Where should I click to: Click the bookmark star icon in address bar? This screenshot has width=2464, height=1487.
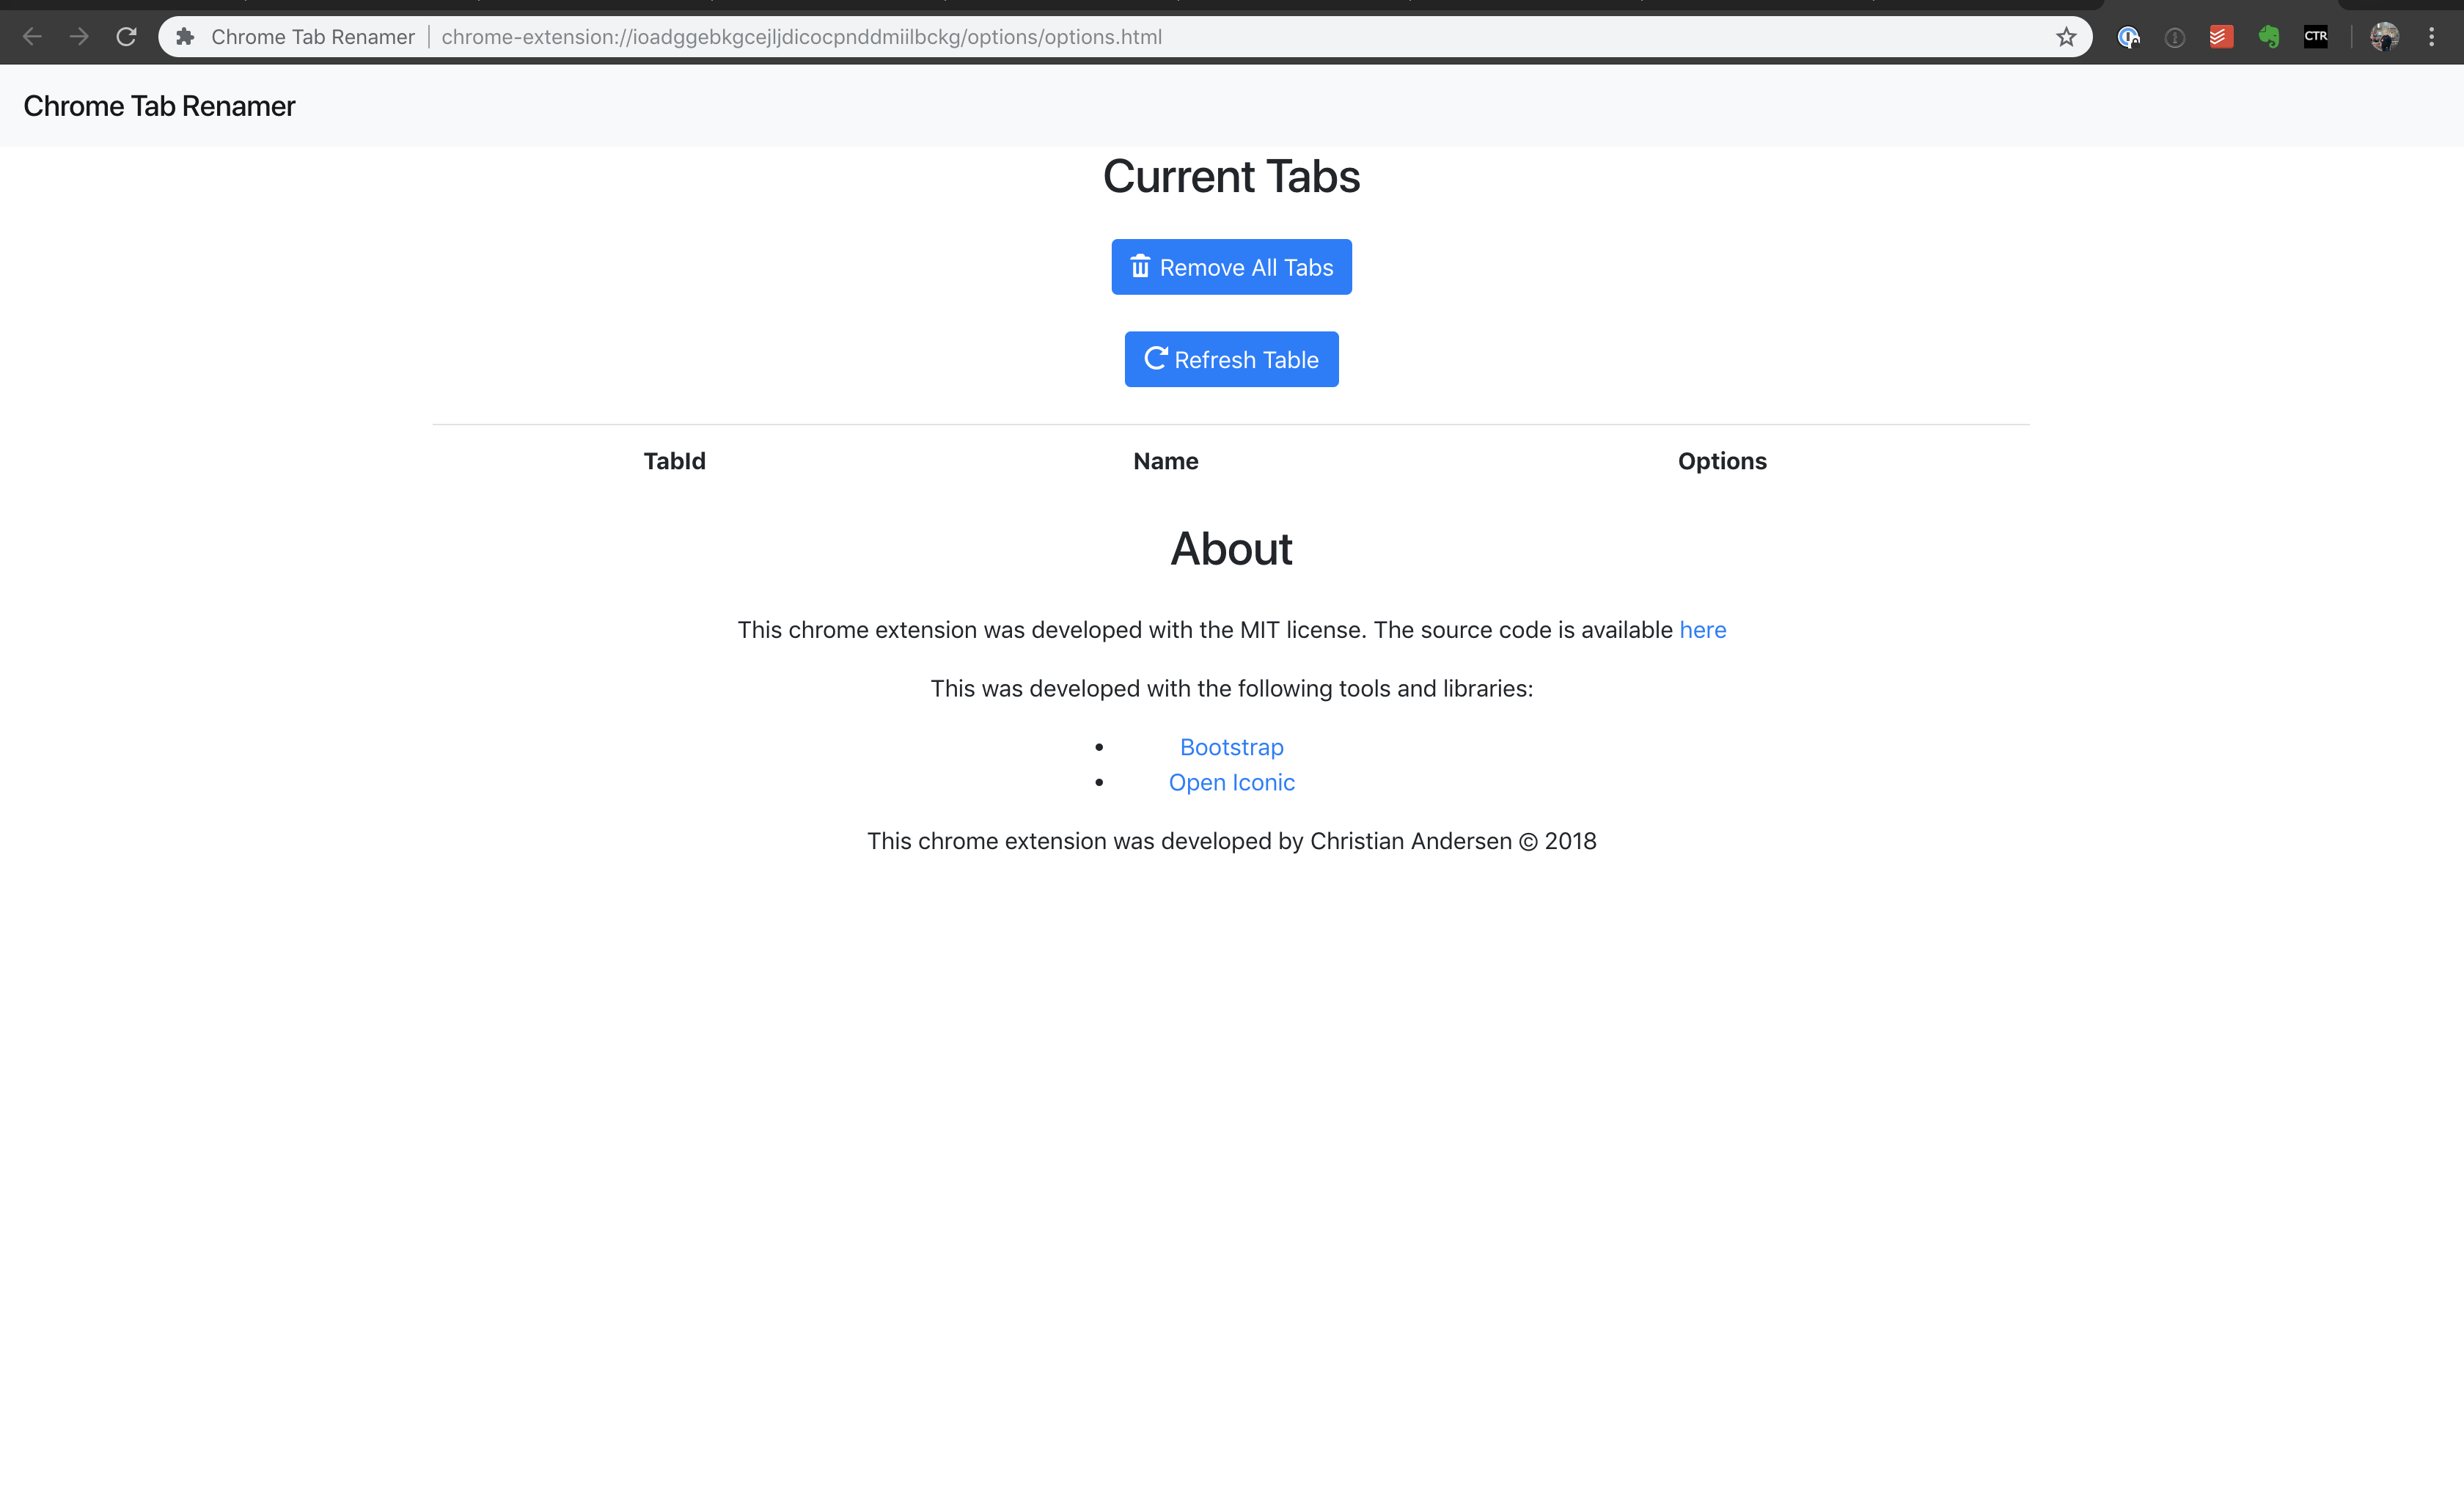[x=2067, y=35]
